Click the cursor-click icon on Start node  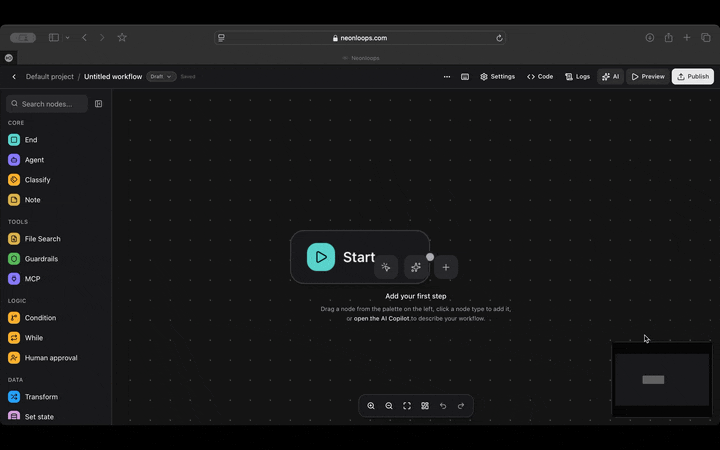[386, 267]
